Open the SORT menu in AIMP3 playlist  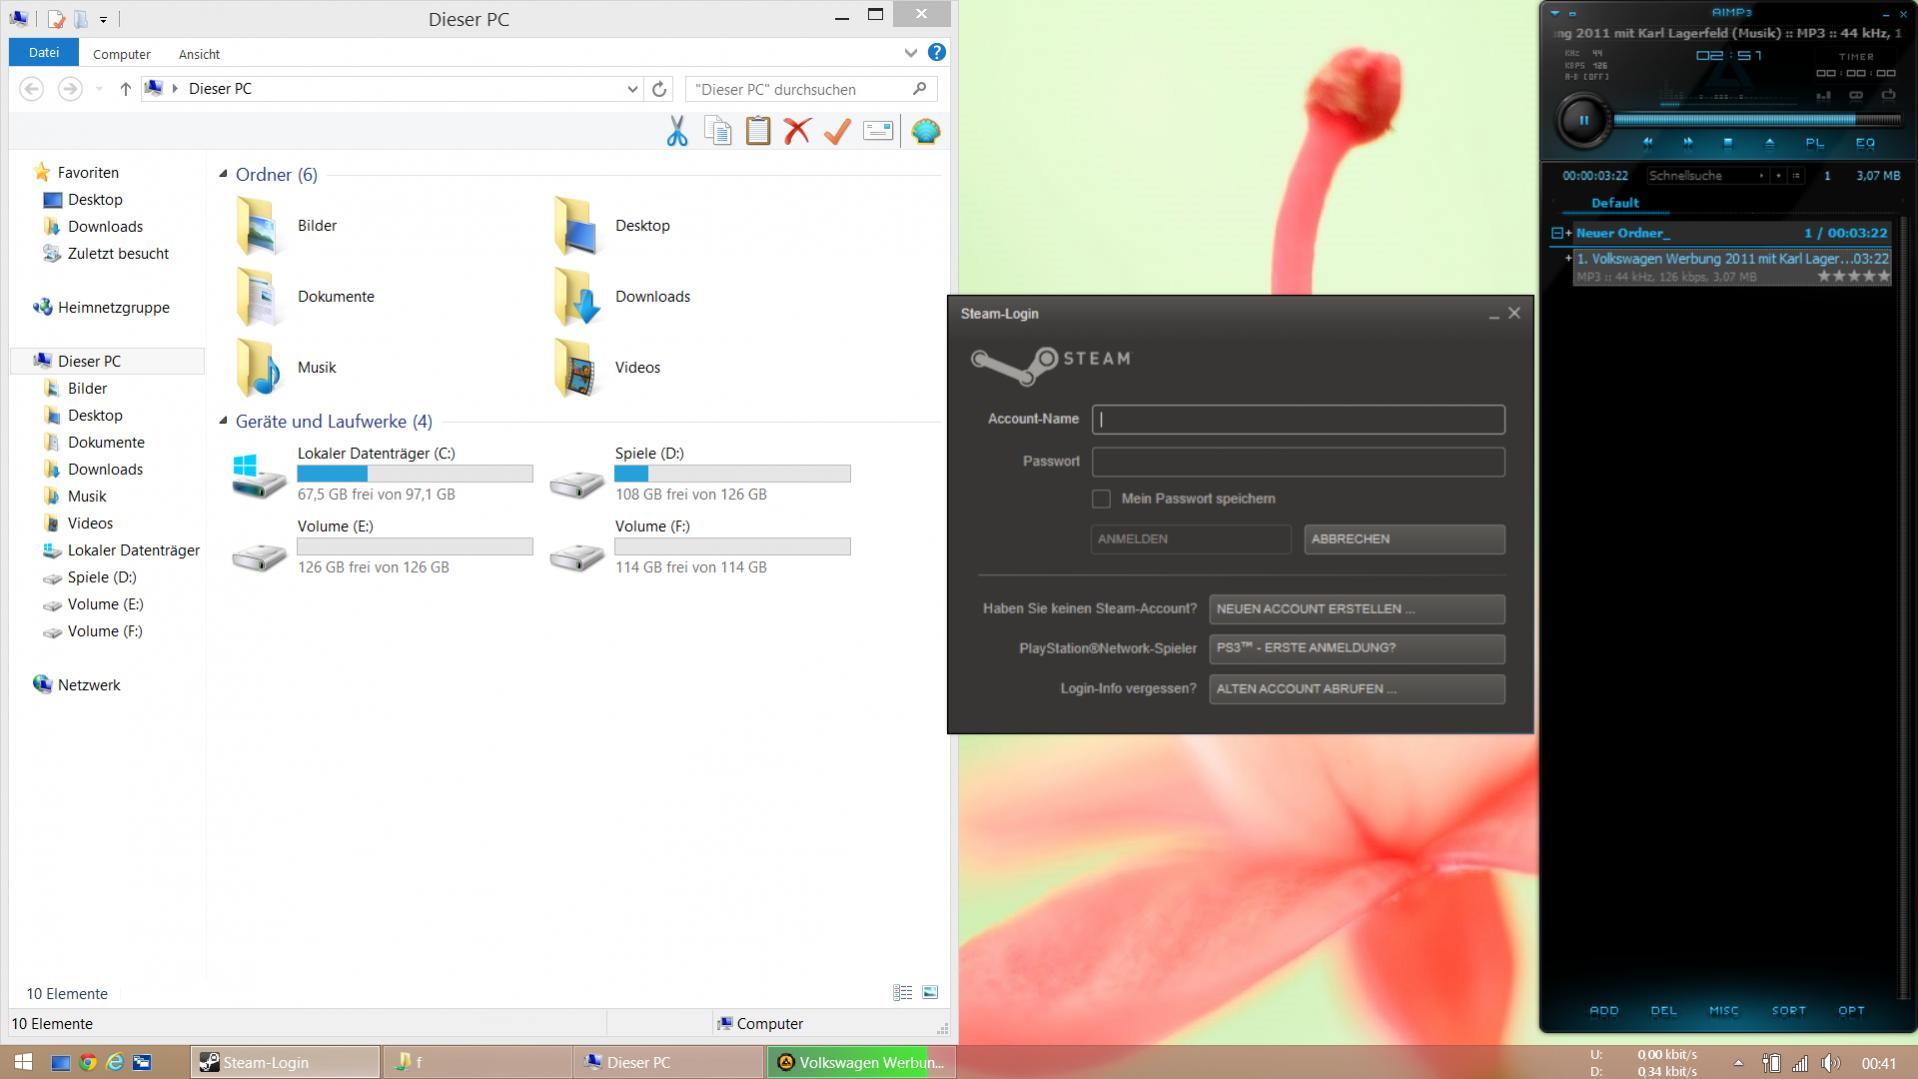pyautogui.click(x=1788, y=1011)
